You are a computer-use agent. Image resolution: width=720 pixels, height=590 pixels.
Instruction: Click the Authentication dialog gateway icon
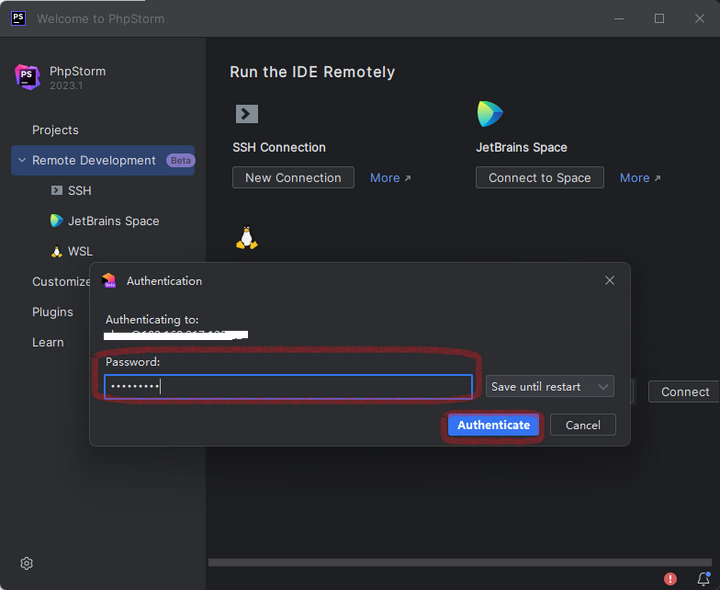pos(110,281)
